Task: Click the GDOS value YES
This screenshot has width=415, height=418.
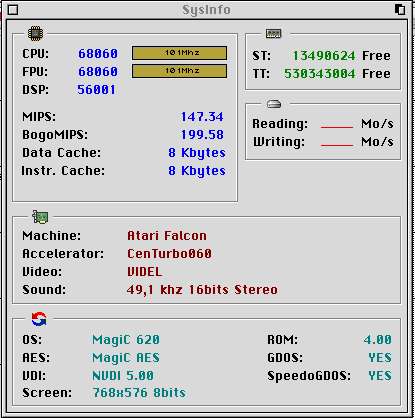Action: [x=380, y=358]
